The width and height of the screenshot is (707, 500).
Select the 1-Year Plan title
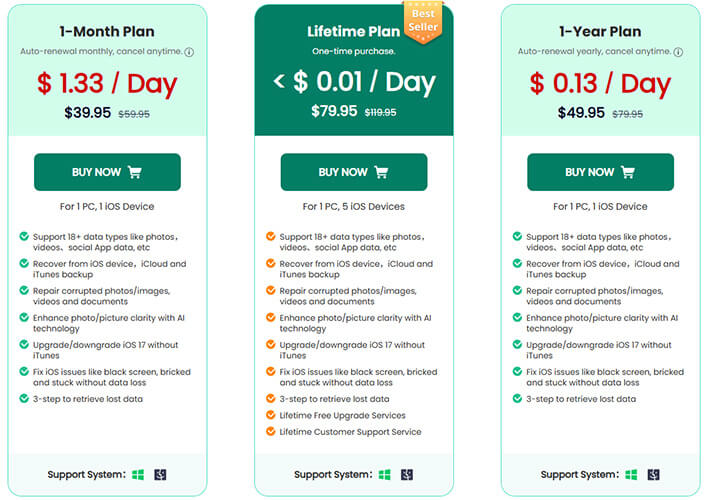tap(600, 32)
